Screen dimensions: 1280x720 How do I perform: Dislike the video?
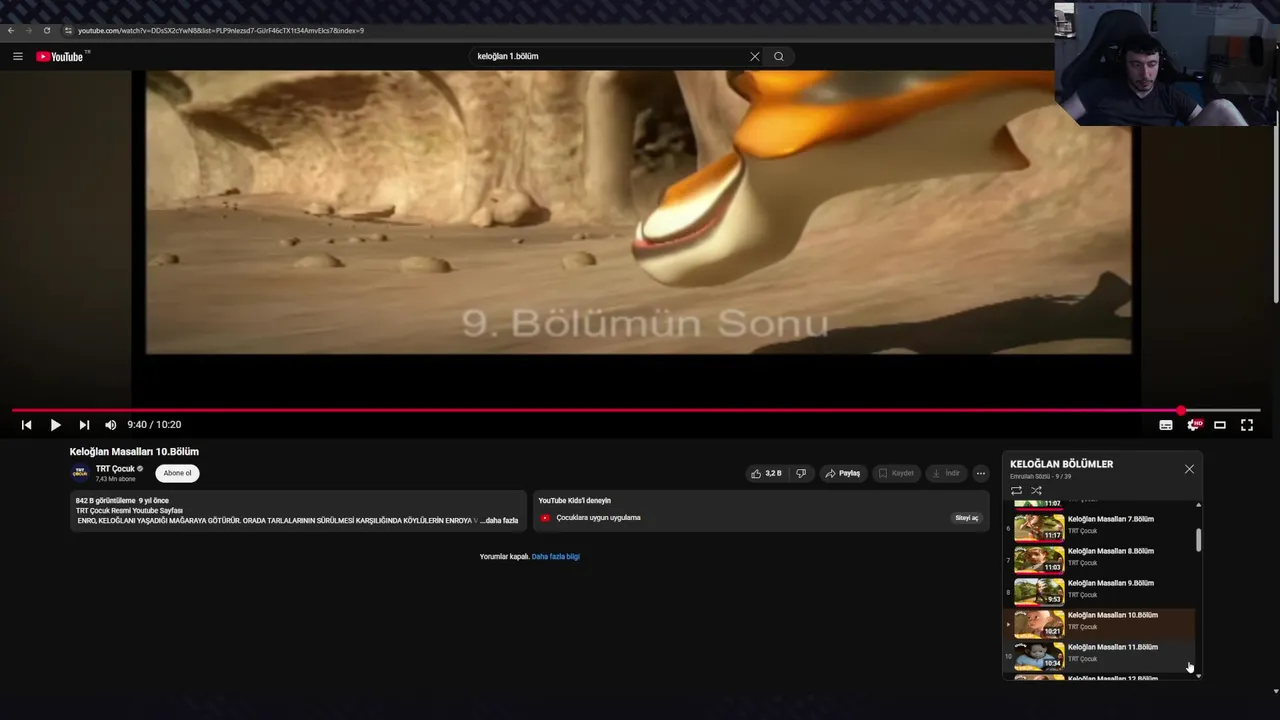click(x=801, y=473)
